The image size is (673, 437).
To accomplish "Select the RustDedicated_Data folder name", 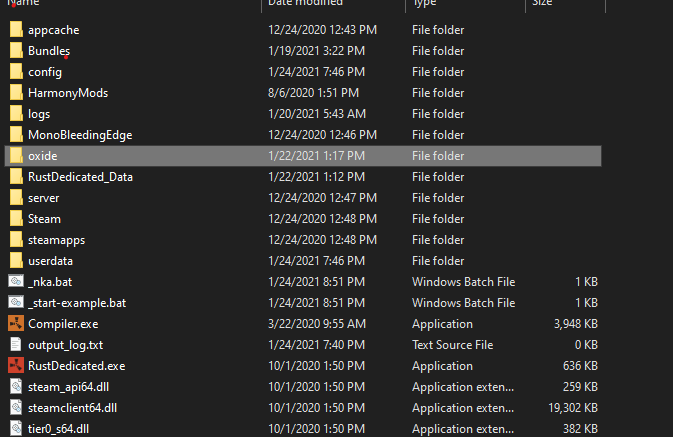I will (x=80, y=177).
